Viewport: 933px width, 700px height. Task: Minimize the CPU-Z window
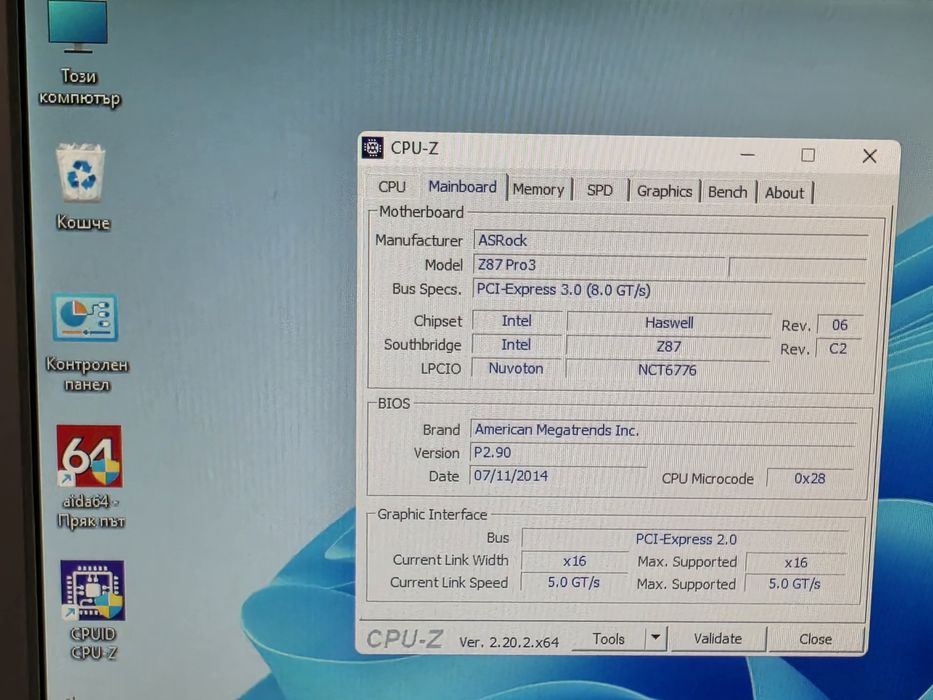pyautogui.click(x=747, y=155)
